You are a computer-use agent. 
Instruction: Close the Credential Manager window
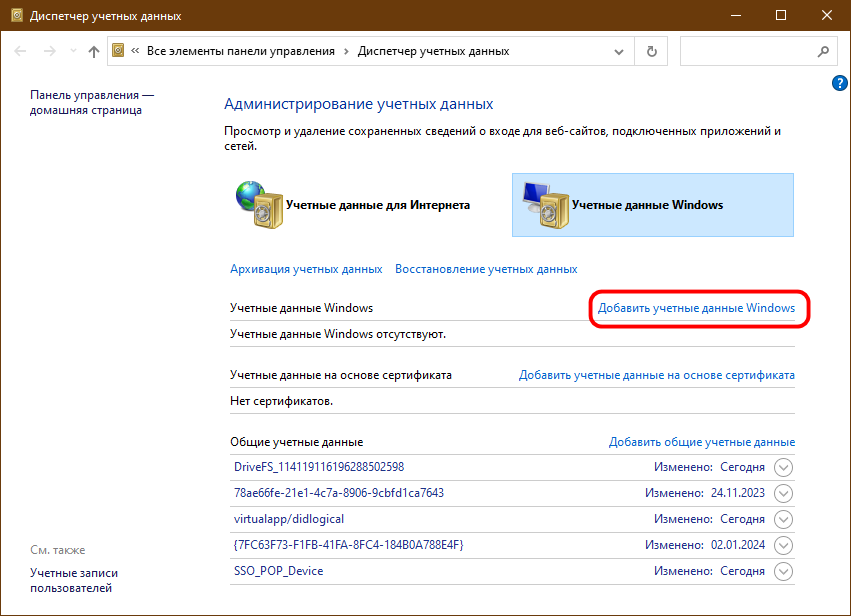827,15
